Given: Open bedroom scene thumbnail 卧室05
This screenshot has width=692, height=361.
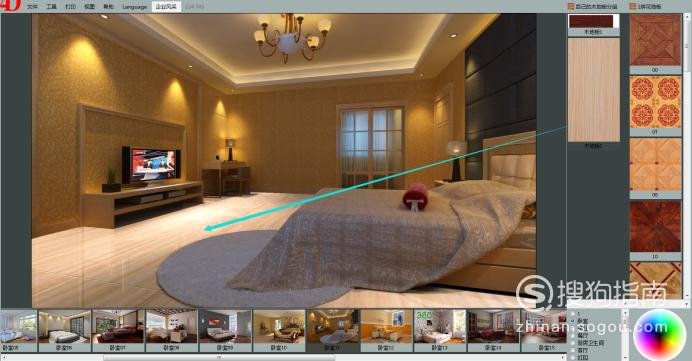Looking at the screenshot, I should pyautogui.click(x=18, y=330).
